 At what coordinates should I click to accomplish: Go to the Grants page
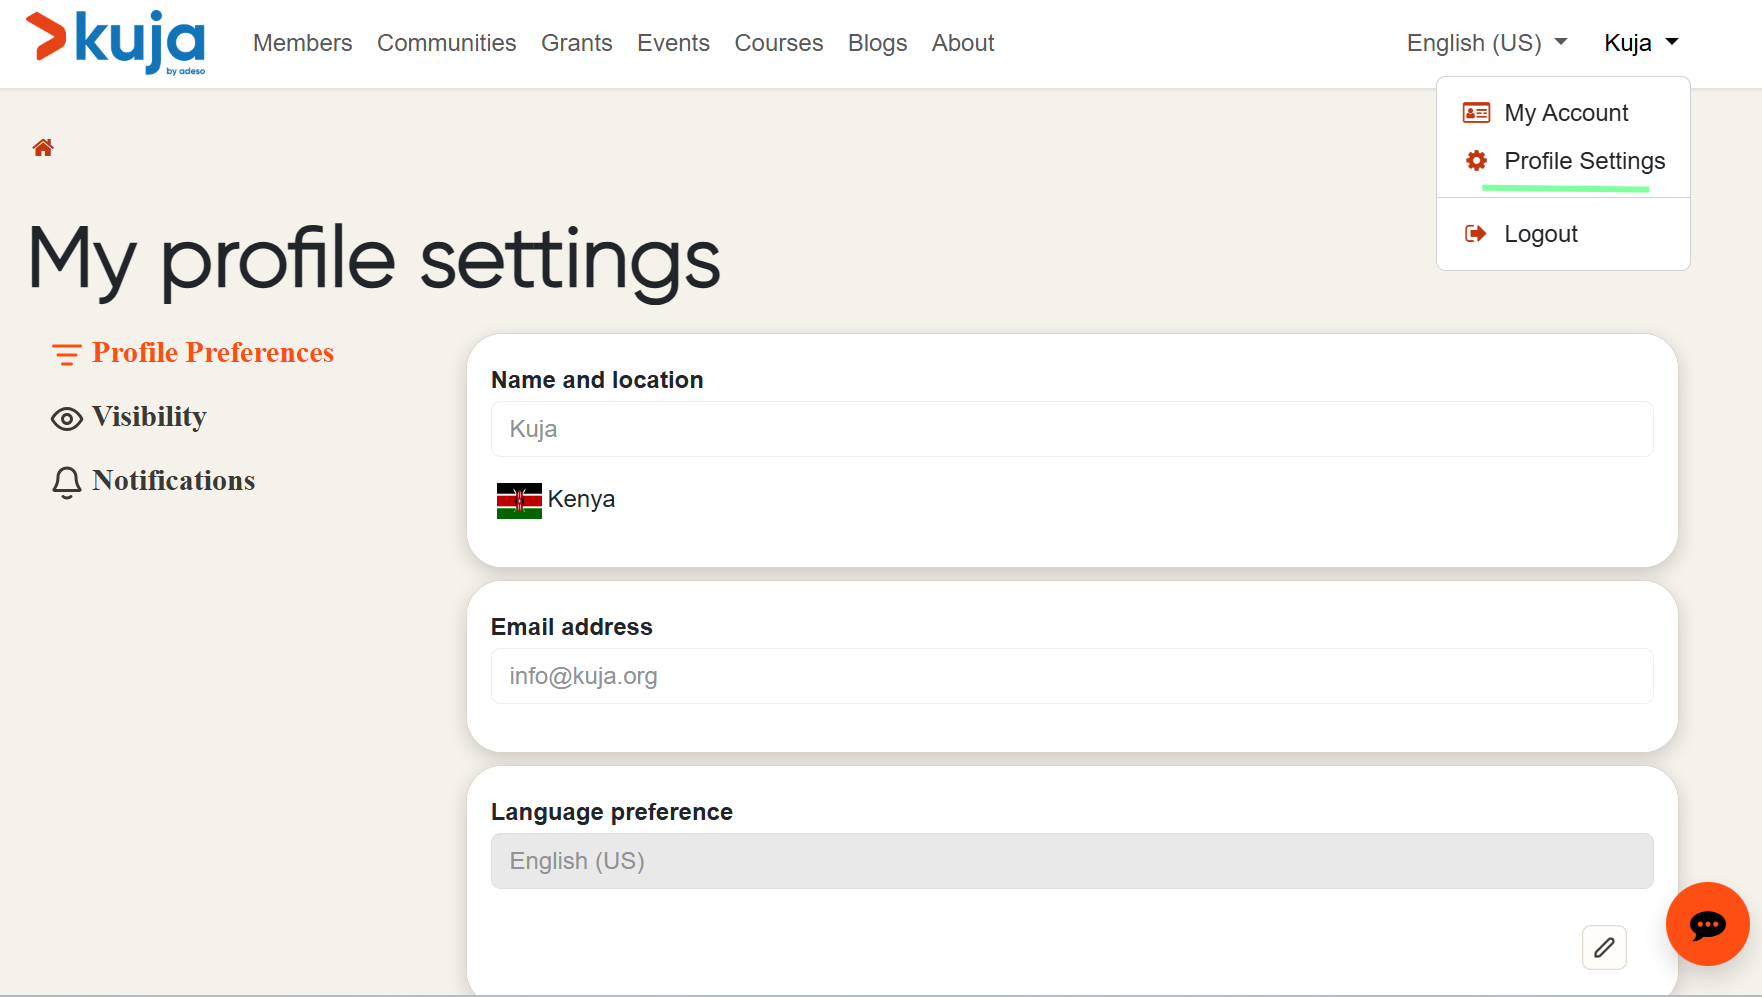pyautogui.click(x=576, y=43)
